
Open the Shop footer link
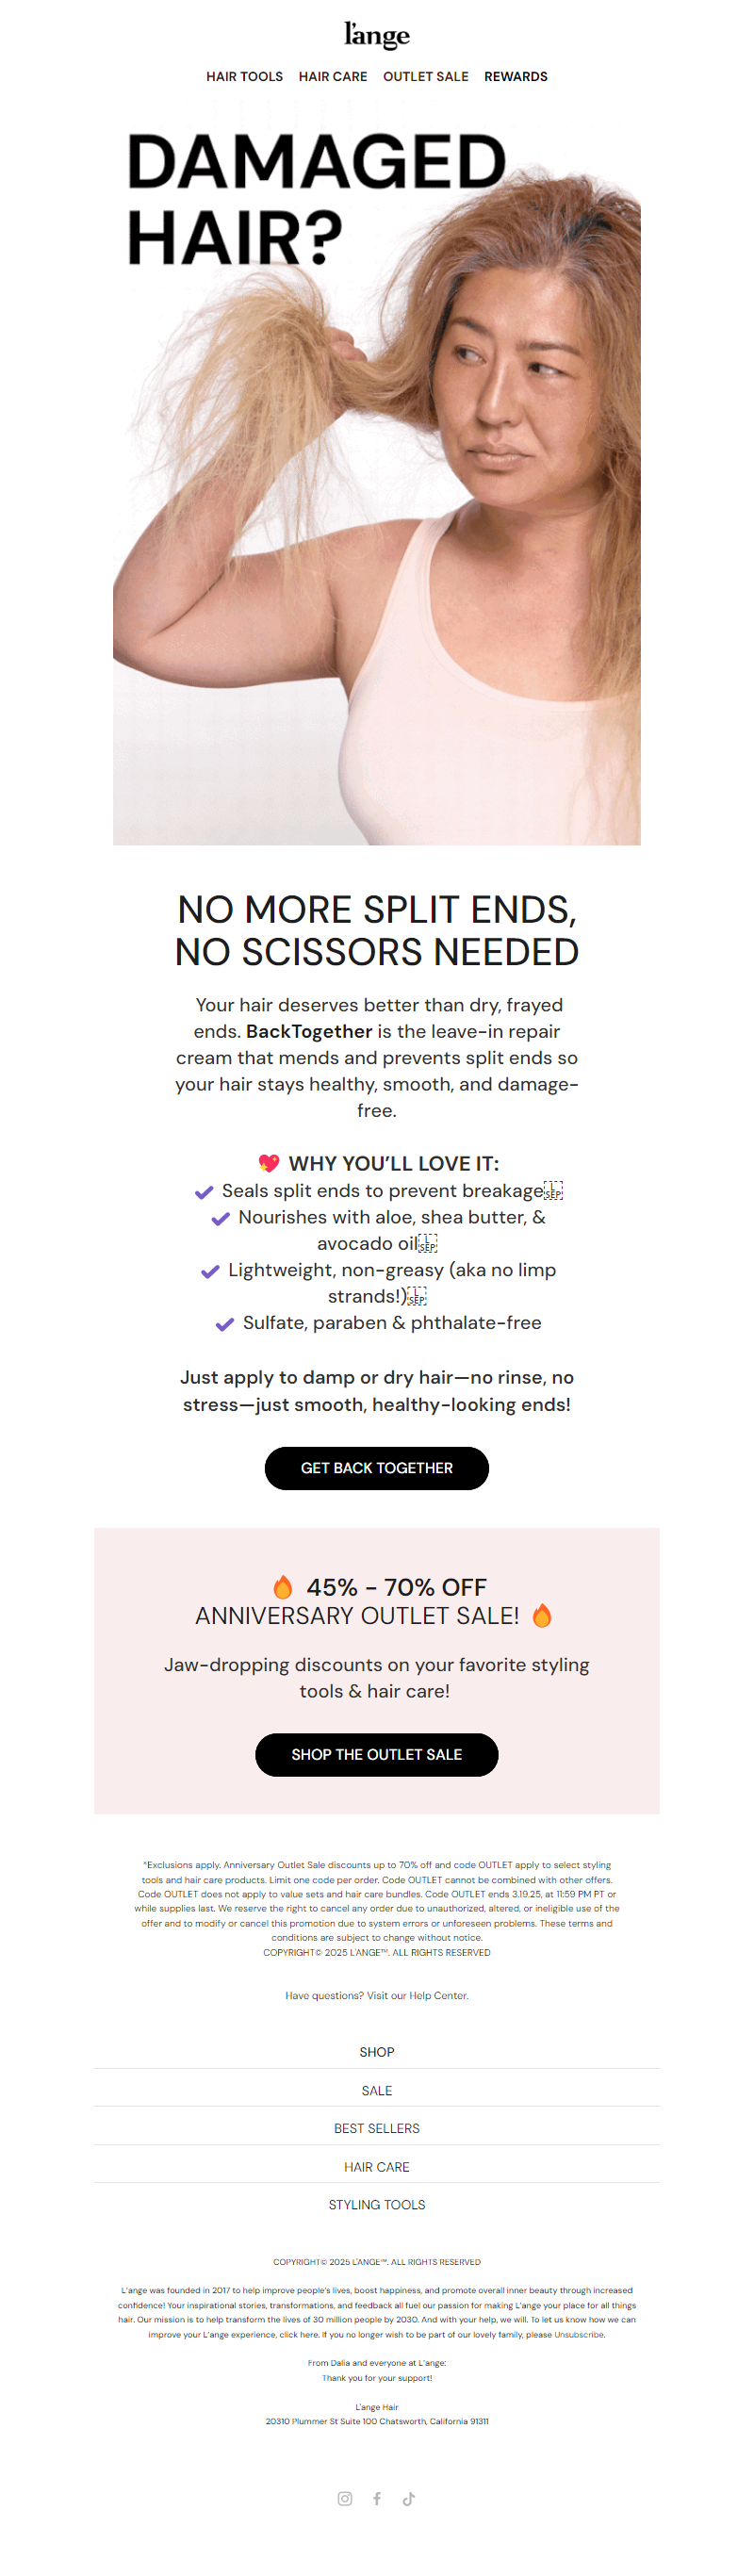point(377,2052)
